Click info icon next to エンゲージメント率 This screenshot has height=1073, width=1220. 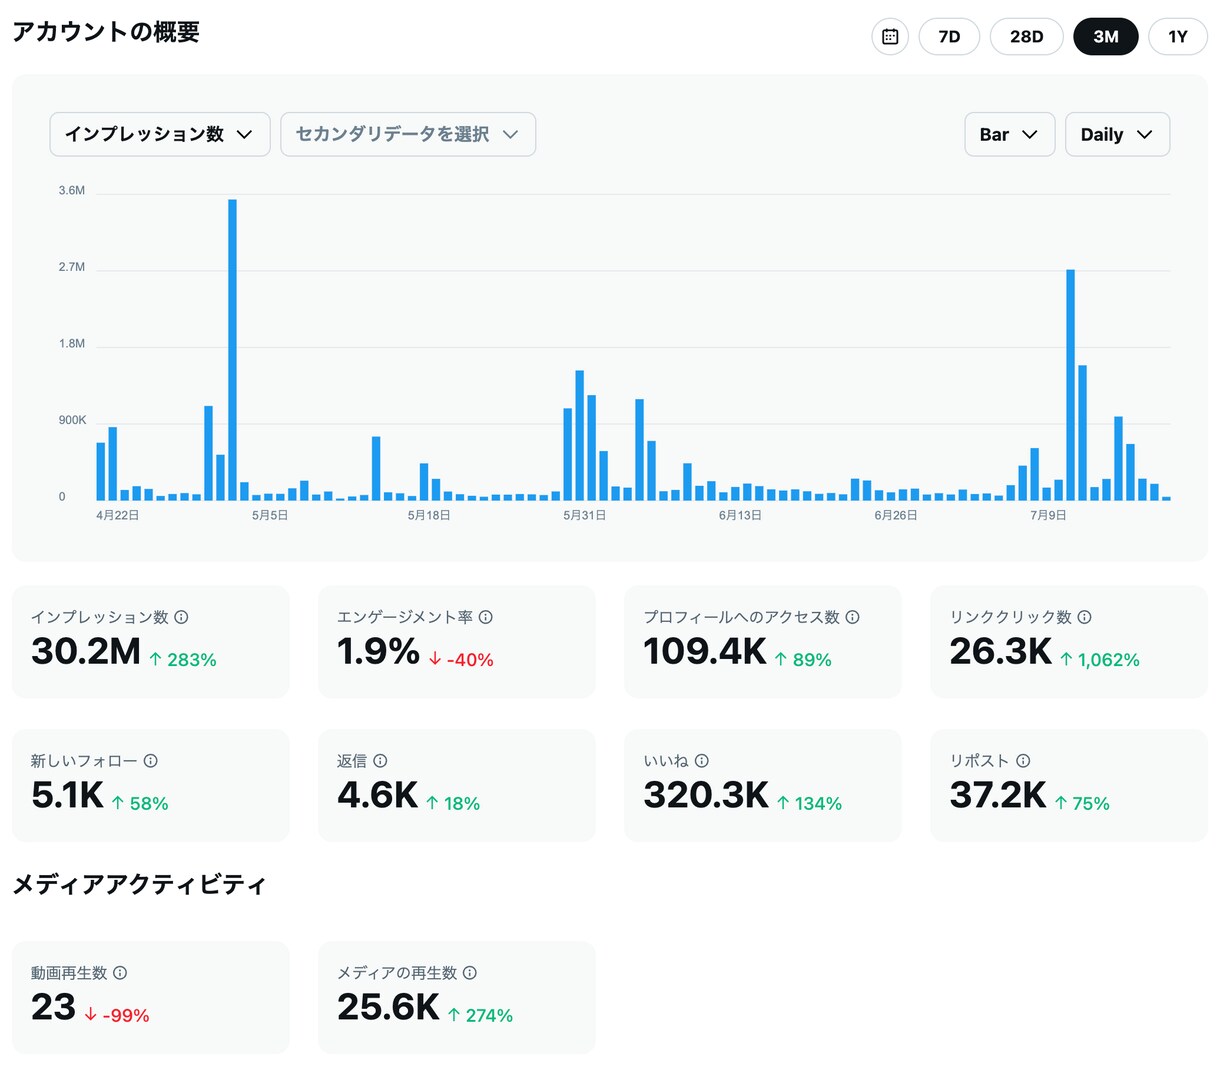[x=486, y=617]
